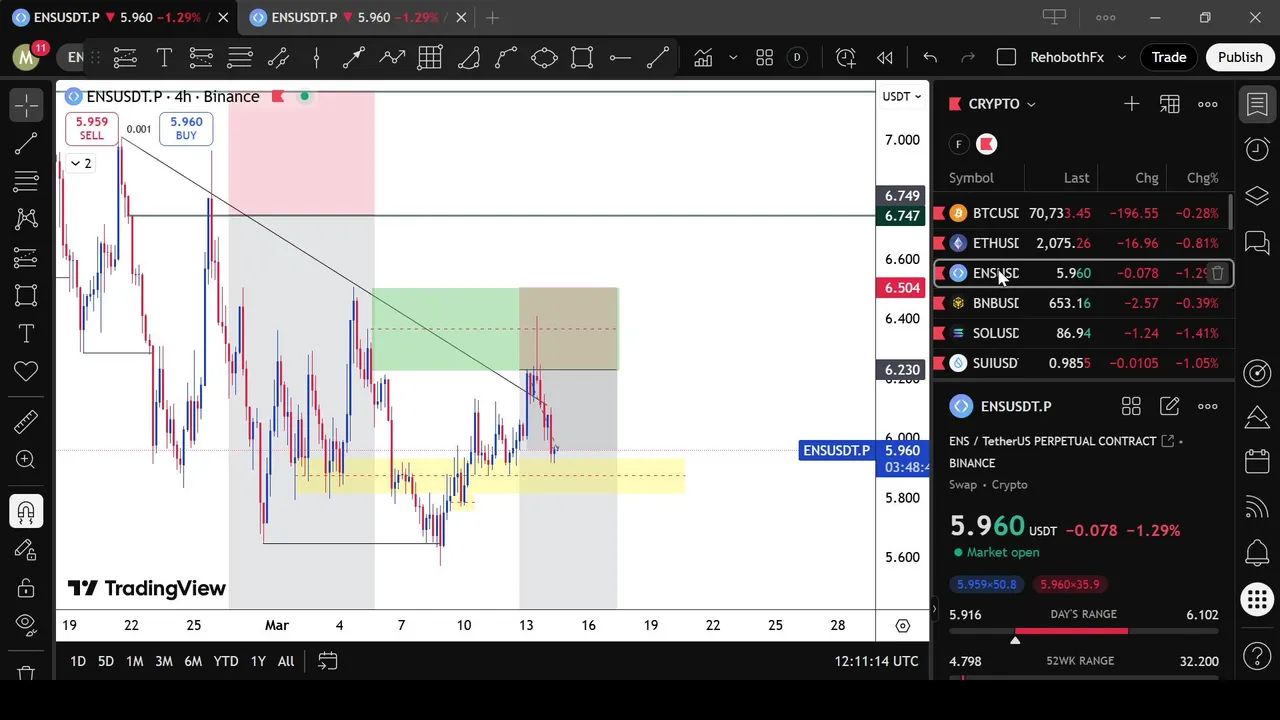The width and height of the screenshot is (1280, 720).
Task: Delete ENSUSD row using trash icon
Action: pos(1217,273)
